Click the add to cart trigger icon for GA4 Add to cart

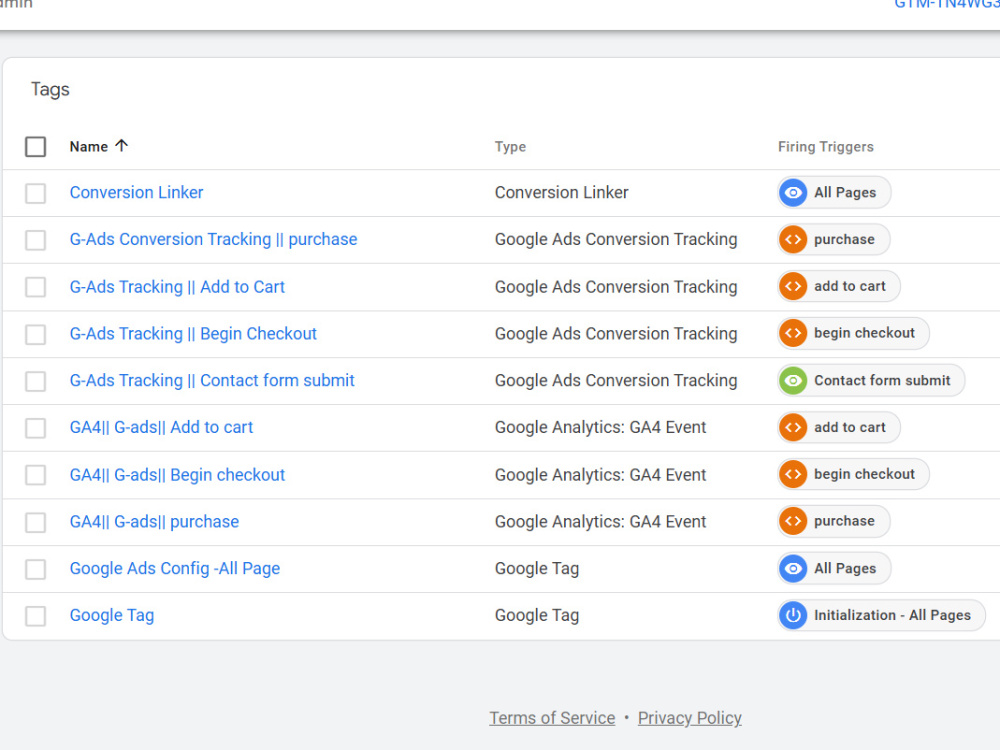(793, 427)
